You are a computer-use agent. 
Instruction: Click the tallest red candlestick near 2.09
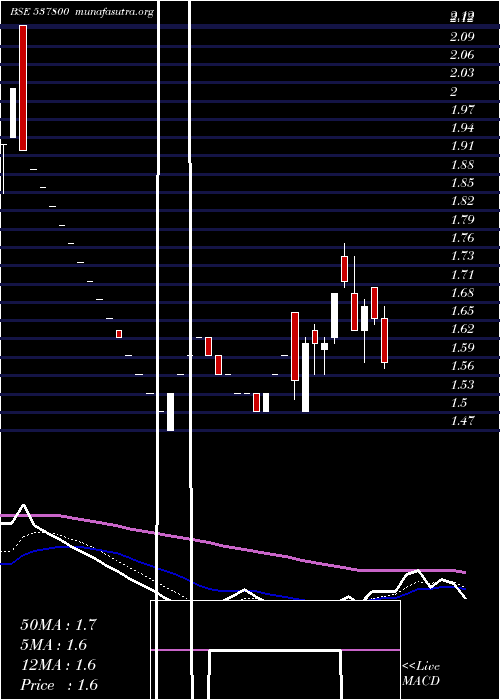point(23,88)
